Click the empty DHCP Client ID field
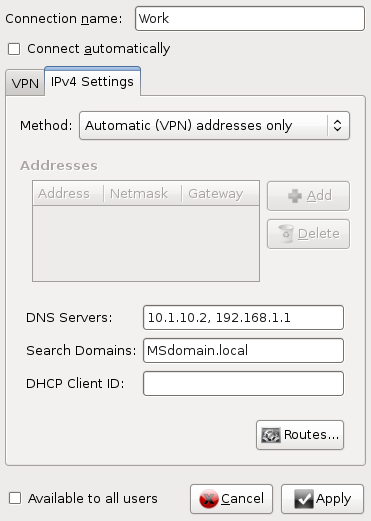371x521 pixels. coord(243,384)
